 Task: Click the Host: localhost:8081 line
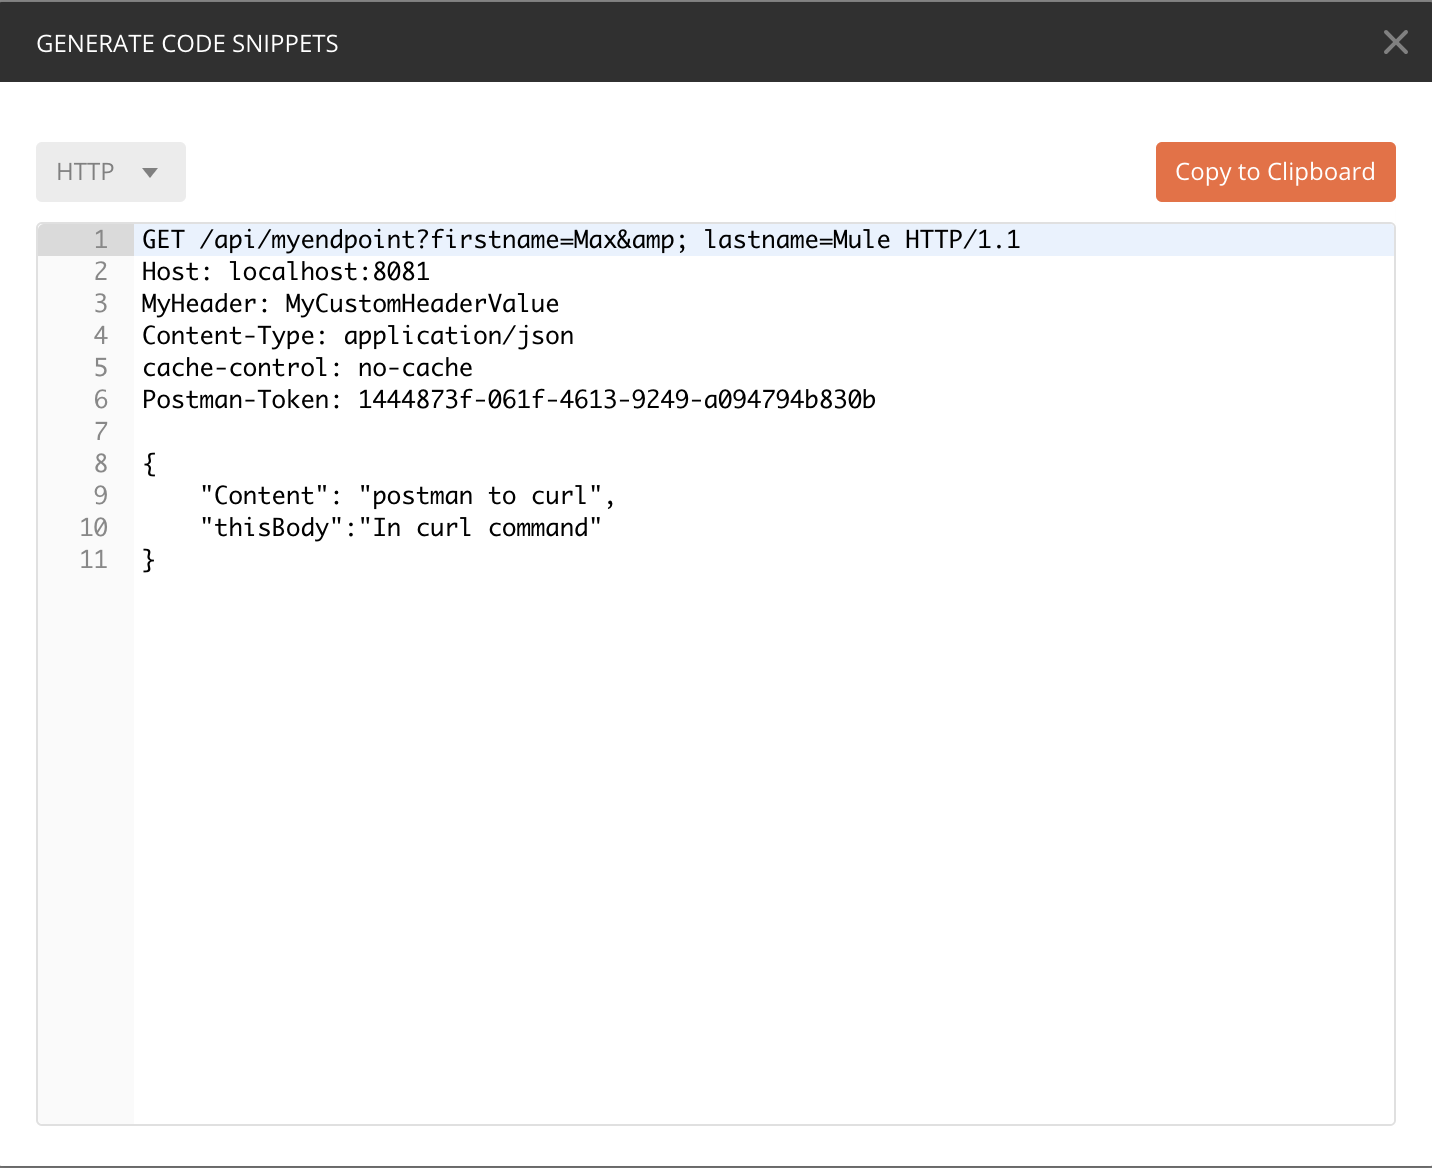click(x=286, y=271)
